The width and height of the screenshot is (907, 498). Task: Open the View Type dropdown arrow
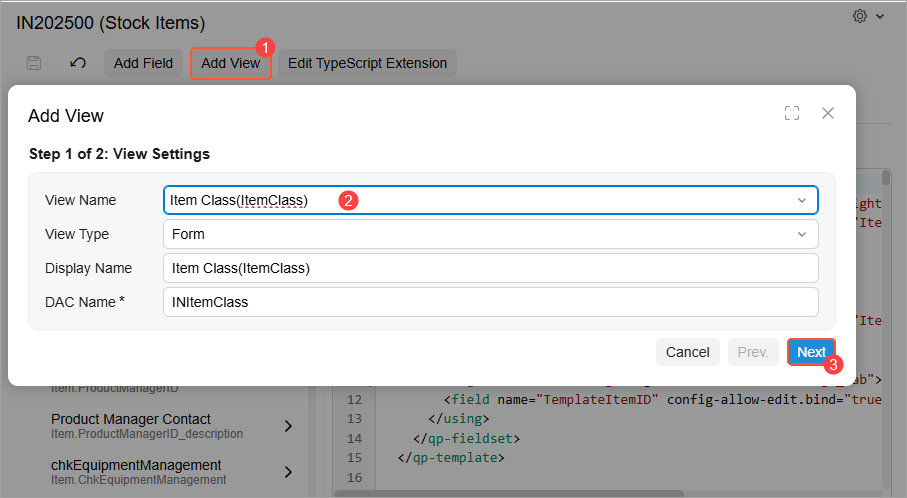(x=801, y=234)
